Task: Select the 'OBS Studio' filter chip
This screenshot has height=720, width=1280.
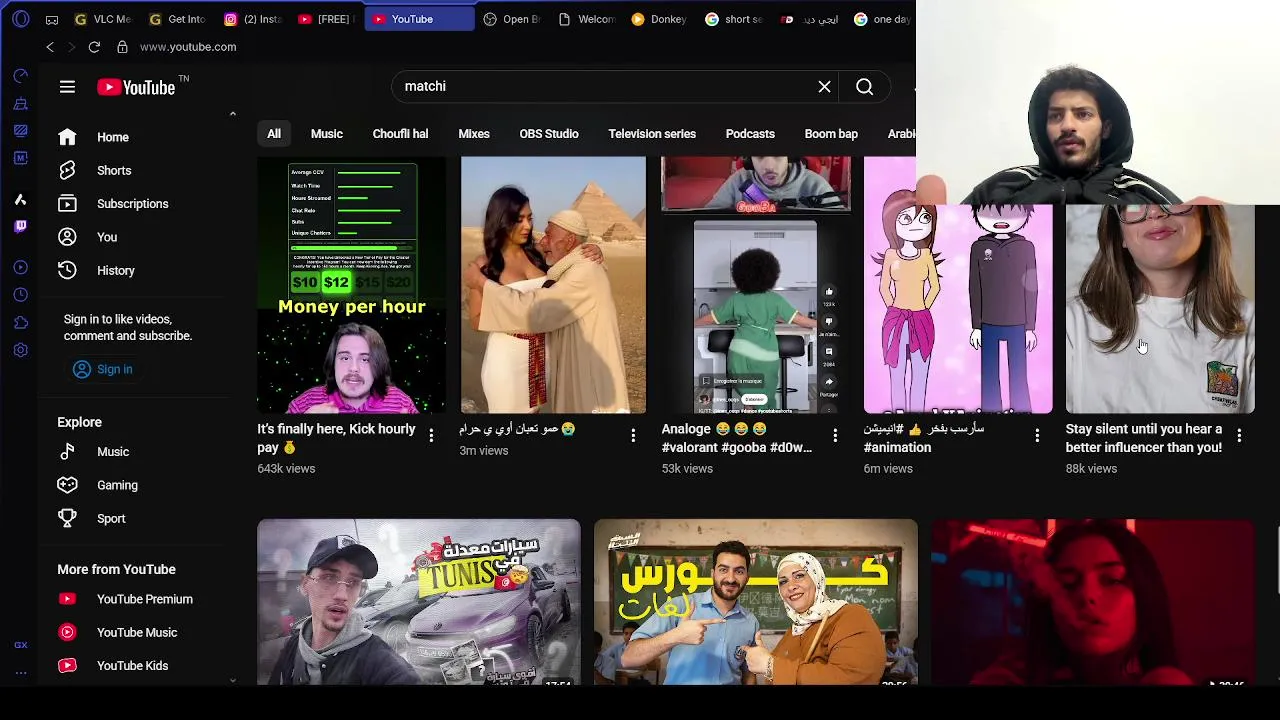Action: pos(549,134)
